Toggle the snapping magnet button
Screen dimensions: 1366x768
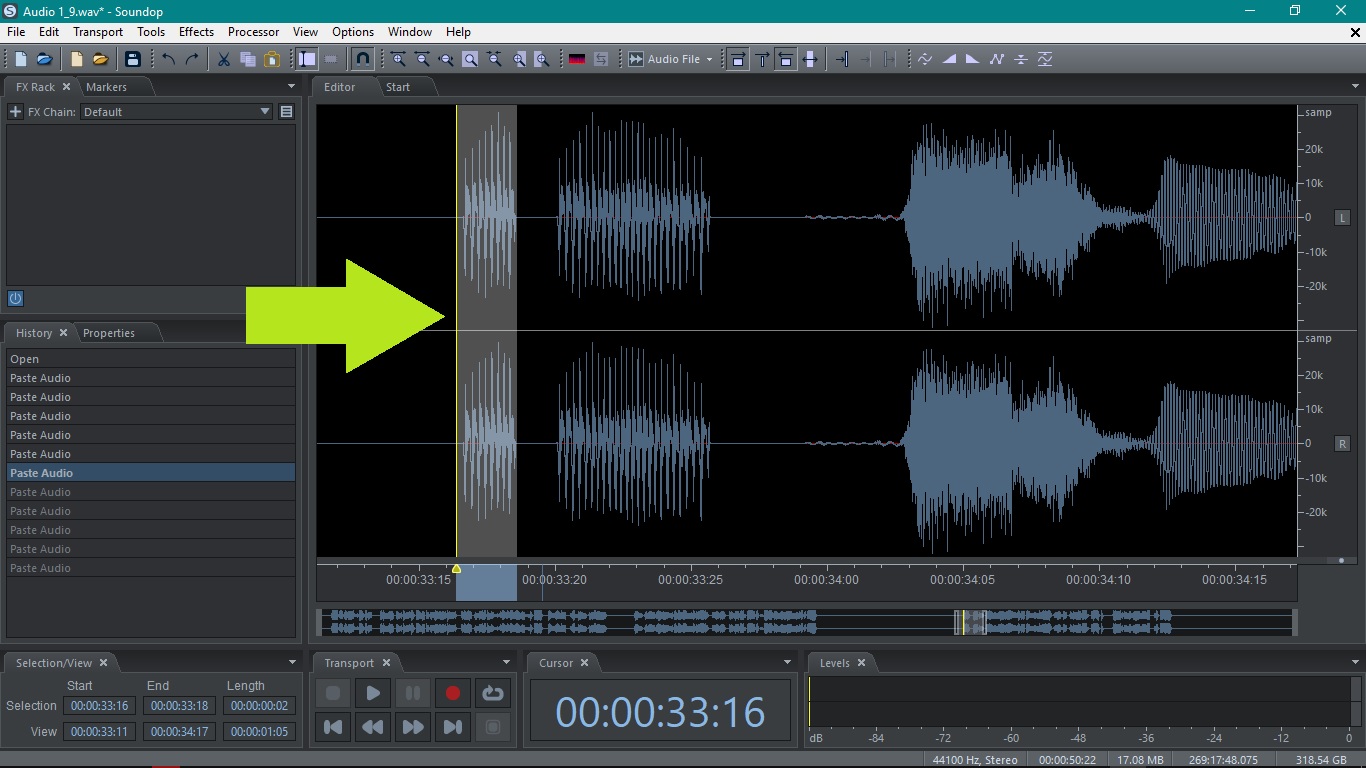(x=363, y=60)
